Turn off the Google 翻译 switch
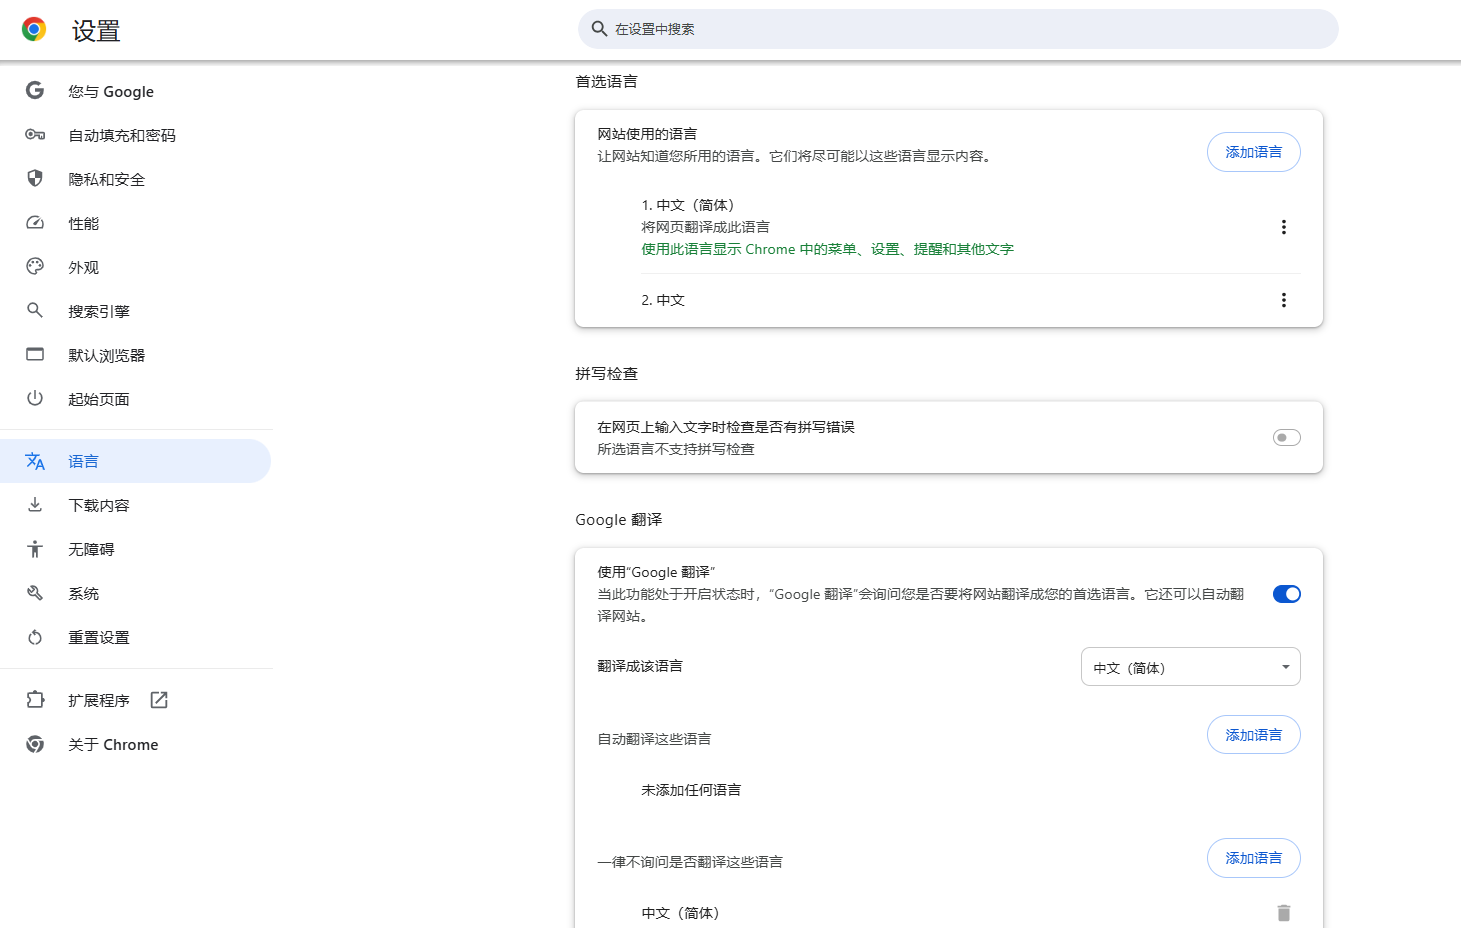1461x928 pixels. (1287, 594)
